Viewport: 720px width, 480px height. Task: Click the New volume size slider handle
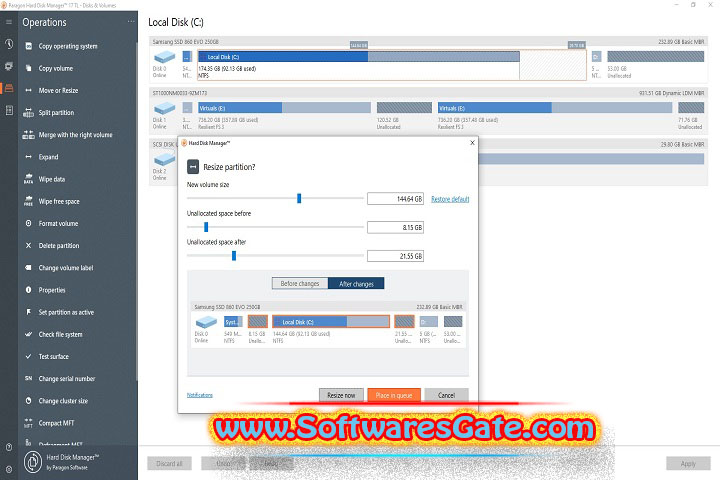point(299,198)
